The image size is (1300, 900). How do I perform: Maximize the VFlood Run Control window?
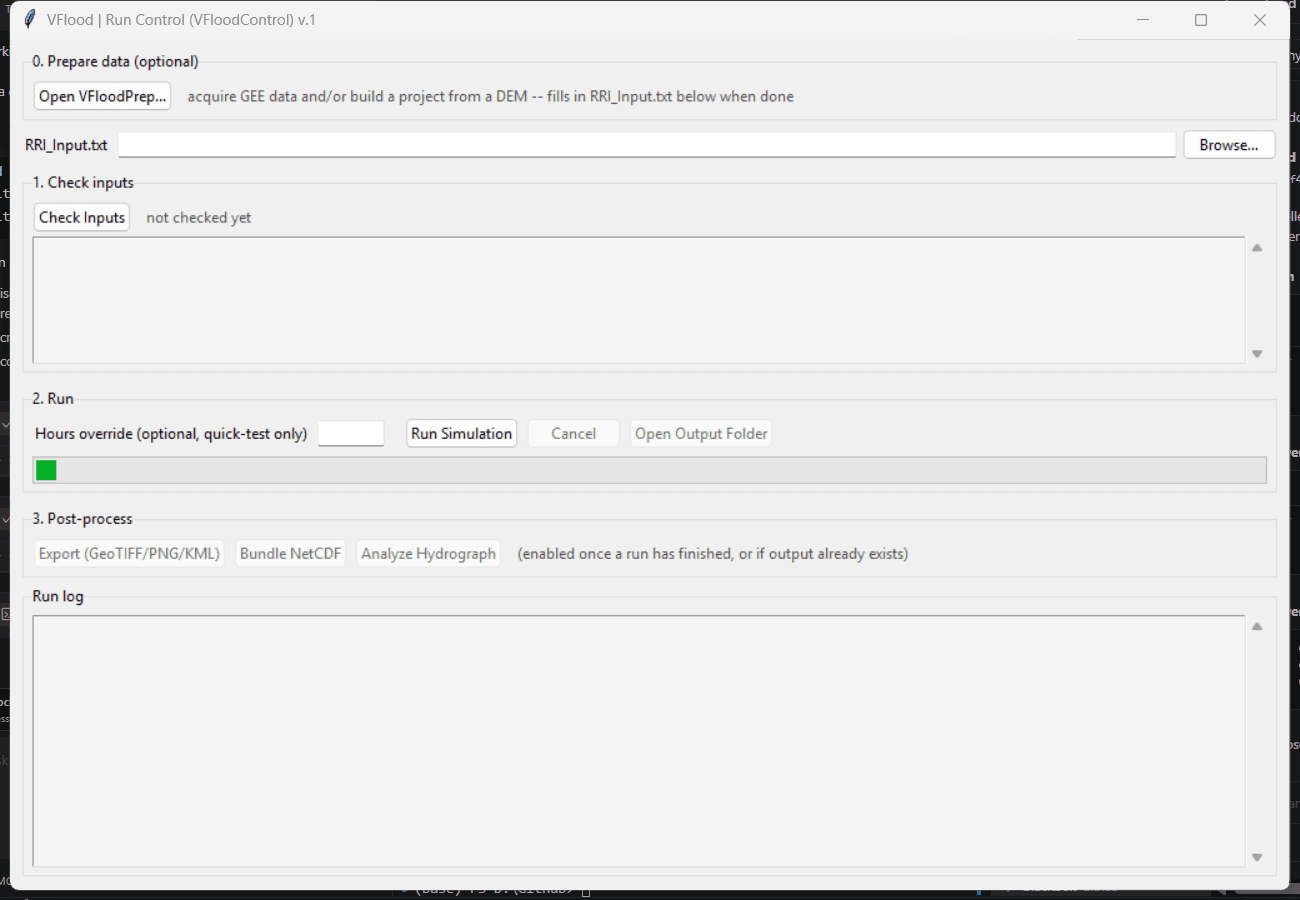(1201, 20)
